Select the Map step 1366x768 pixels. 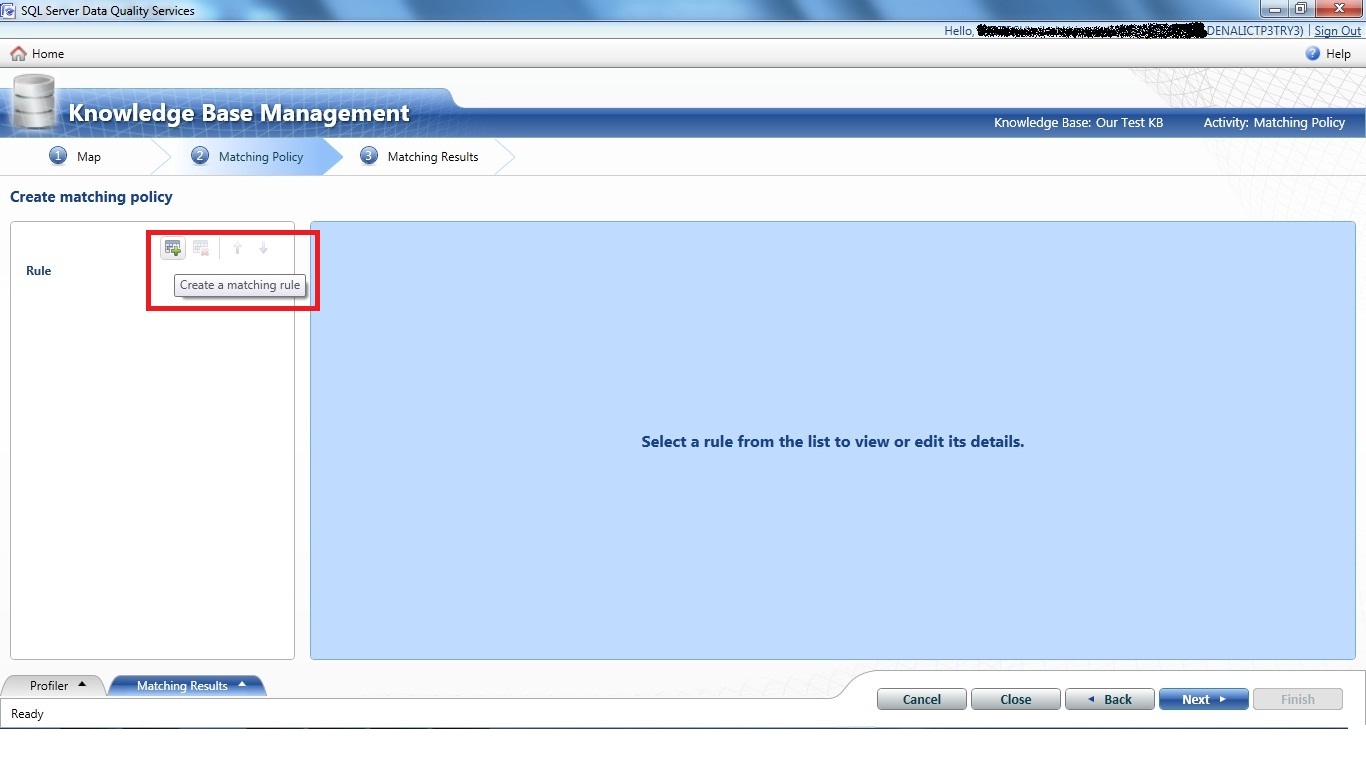click(x=76, y=157)
